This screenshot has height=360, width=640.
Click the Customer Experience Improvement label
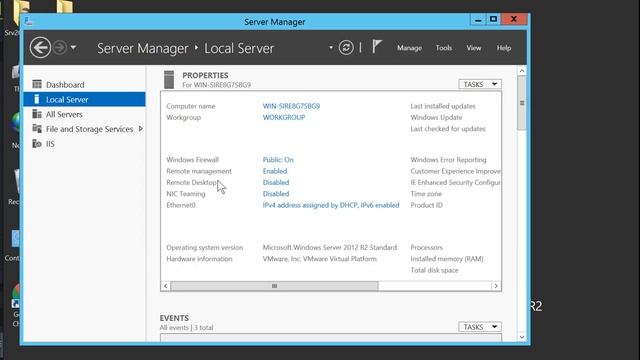click(x=456, y=171)
